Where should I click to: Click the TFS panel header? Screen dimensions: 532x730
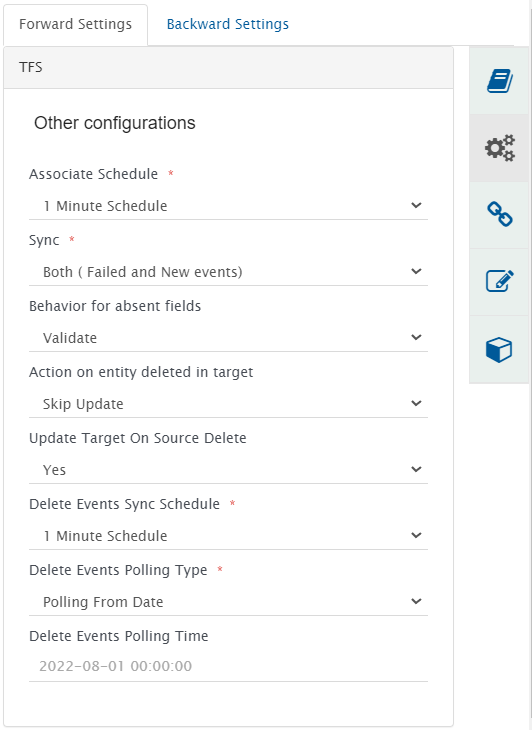pyautogui.click(x=228, y=68)
